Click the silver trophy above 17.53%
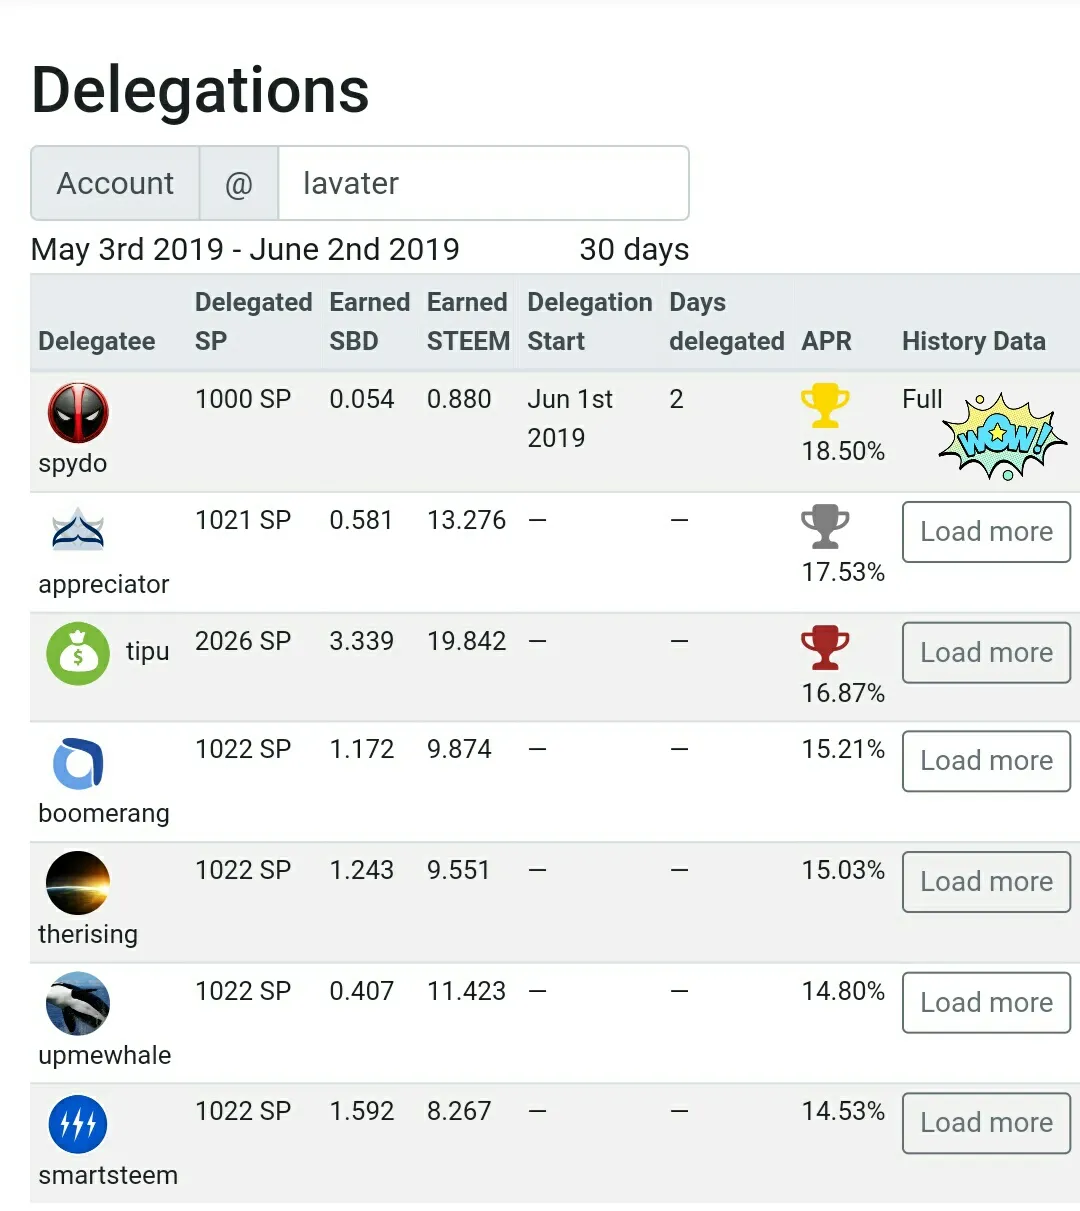 (x=825, y=526)
